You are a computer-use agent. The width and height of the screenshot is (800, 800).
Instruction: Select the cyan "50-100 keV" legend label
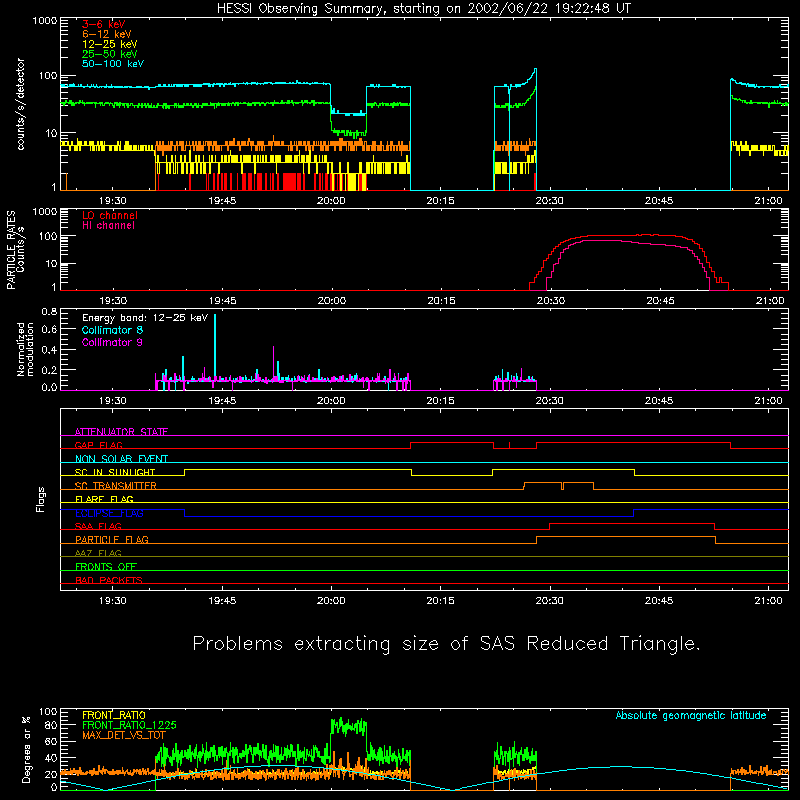coord(113,64)
